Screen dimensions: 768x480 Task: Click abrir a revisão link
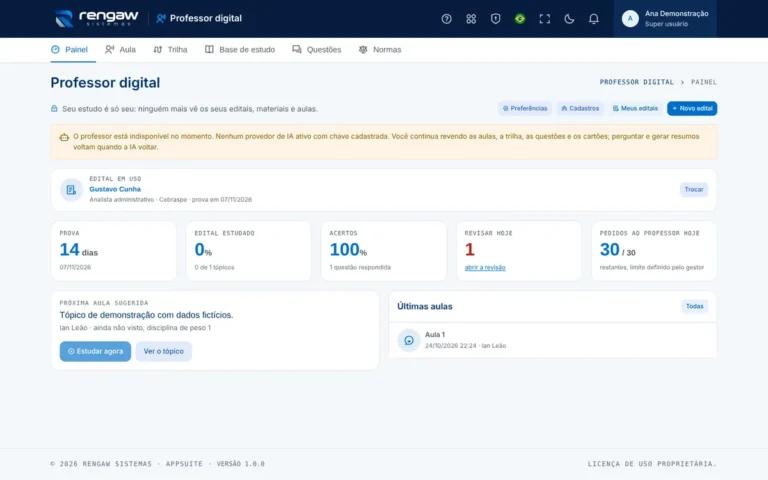point(485,267)
